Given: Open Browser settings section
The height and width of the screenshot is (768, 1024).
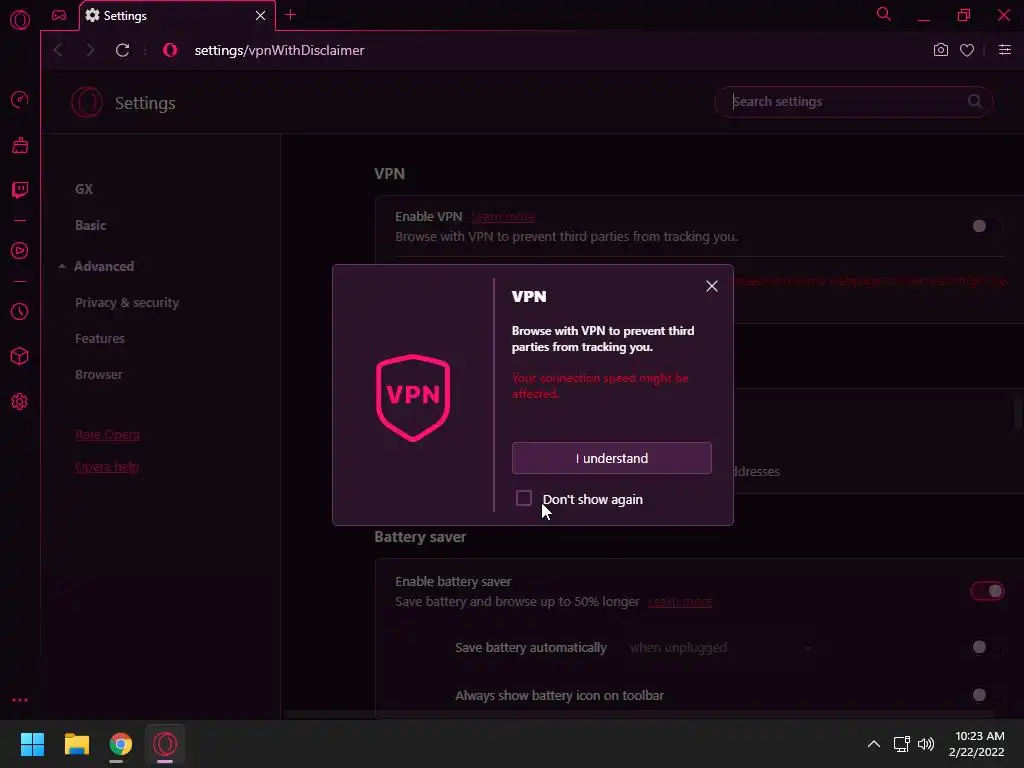Looking at the screenshot, I should [x=99, y=375].
